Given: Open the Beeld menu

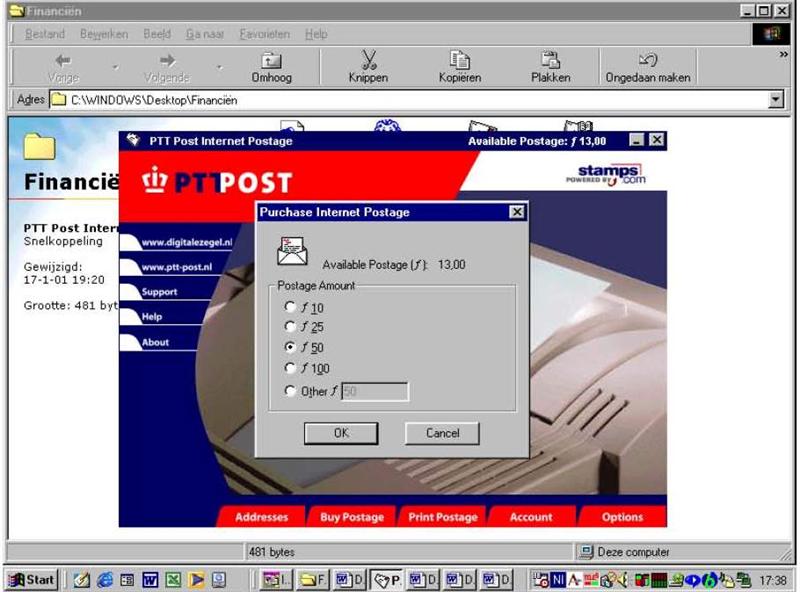Looking at the screenshot, I should click(x=157, y=34).
